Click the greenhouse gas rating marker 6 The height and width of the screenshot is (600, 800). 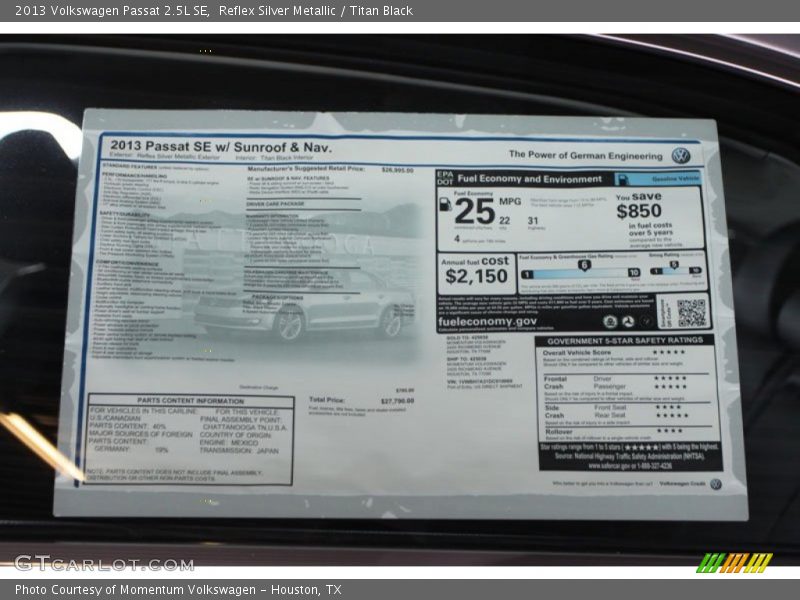(x=584, y=265)
